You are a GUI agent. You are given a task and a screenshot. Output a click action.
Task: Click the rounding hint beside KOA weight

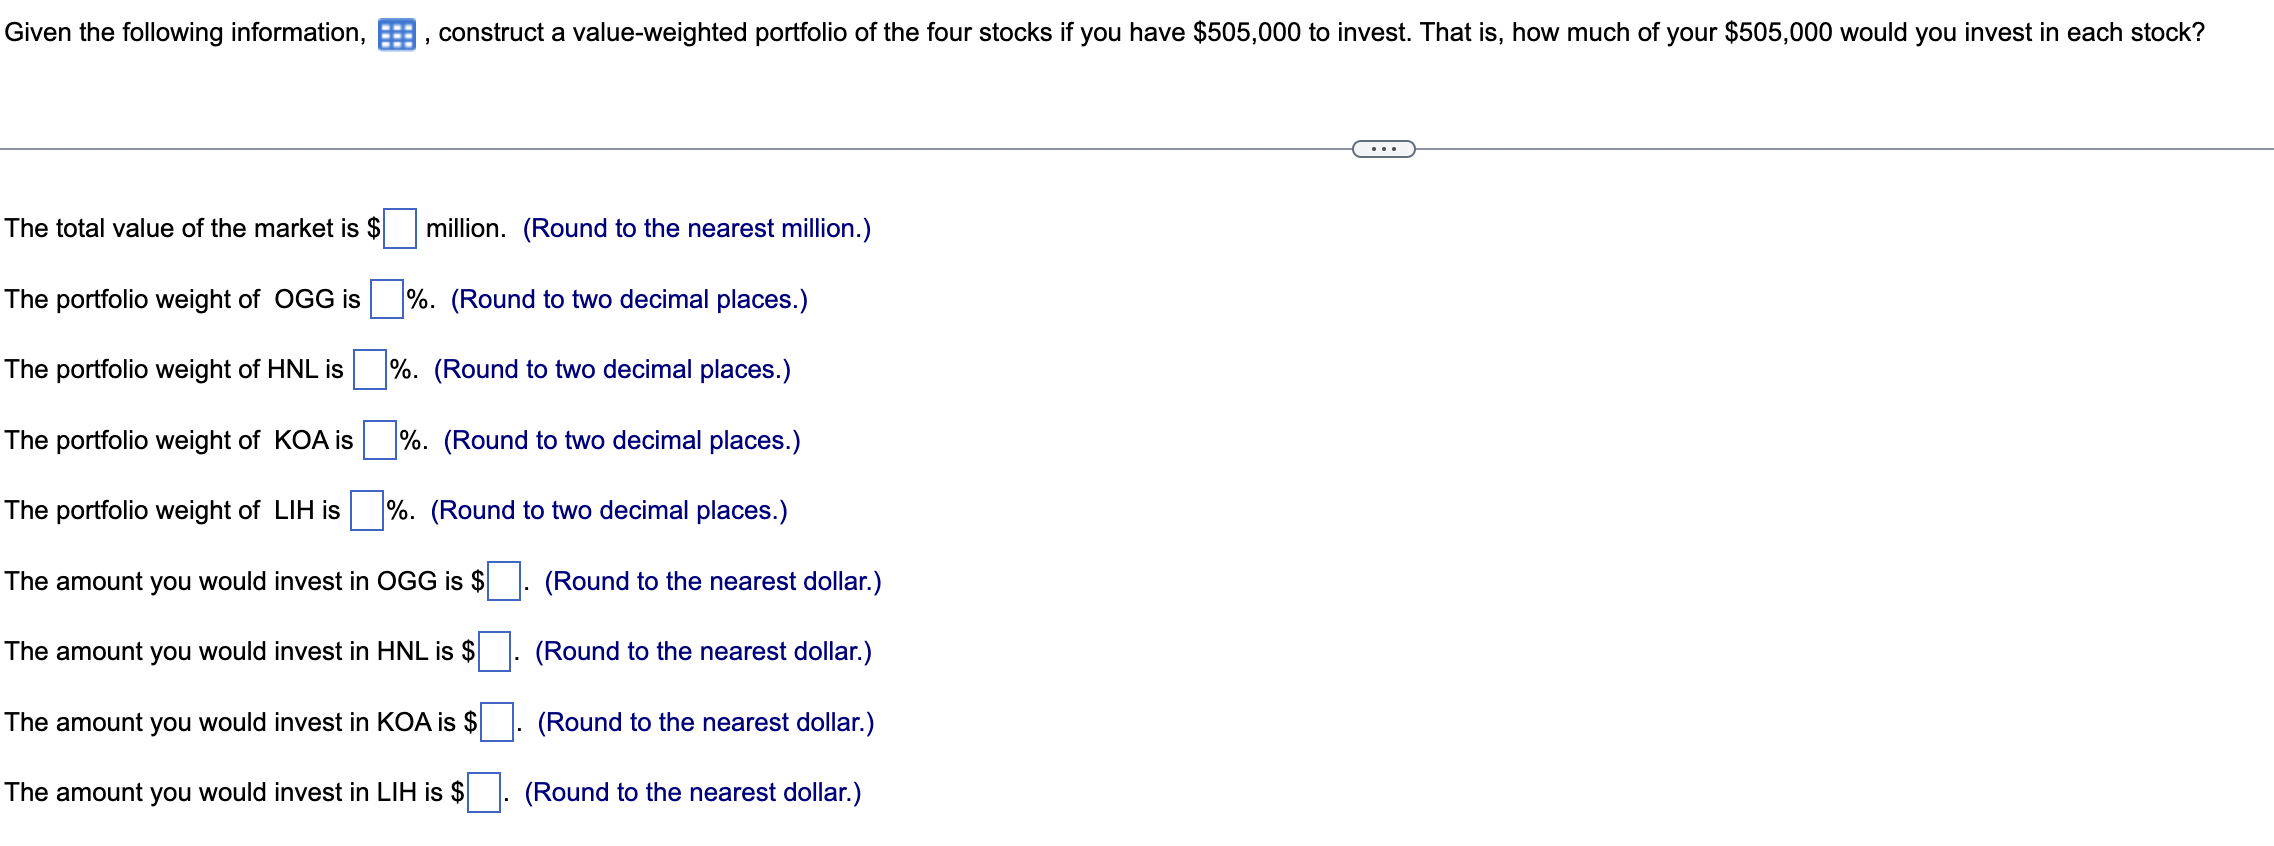tap(622, 440)
